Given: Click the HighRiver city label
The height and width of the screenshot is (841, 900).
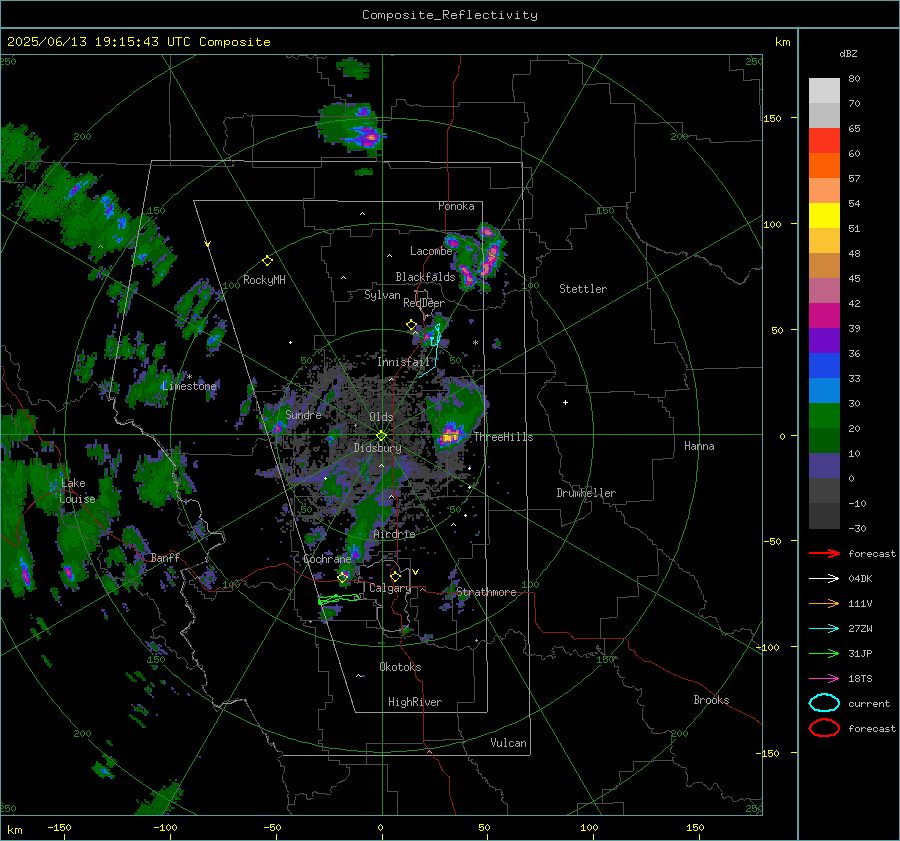Looking at the screenshot, I should tap(415, 702).
